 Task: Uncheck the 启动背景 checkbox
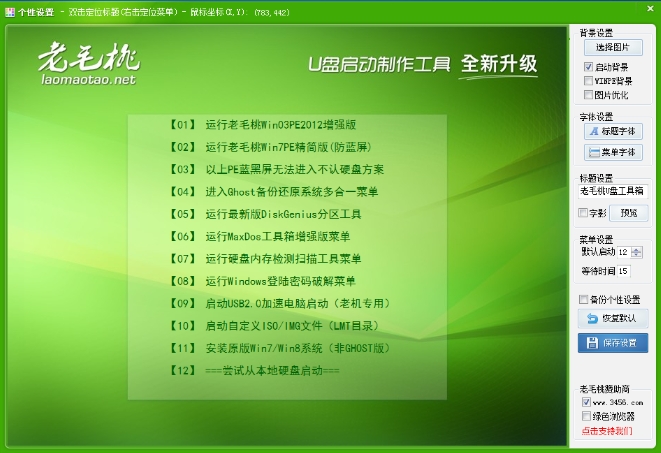(x=588, y=67)
